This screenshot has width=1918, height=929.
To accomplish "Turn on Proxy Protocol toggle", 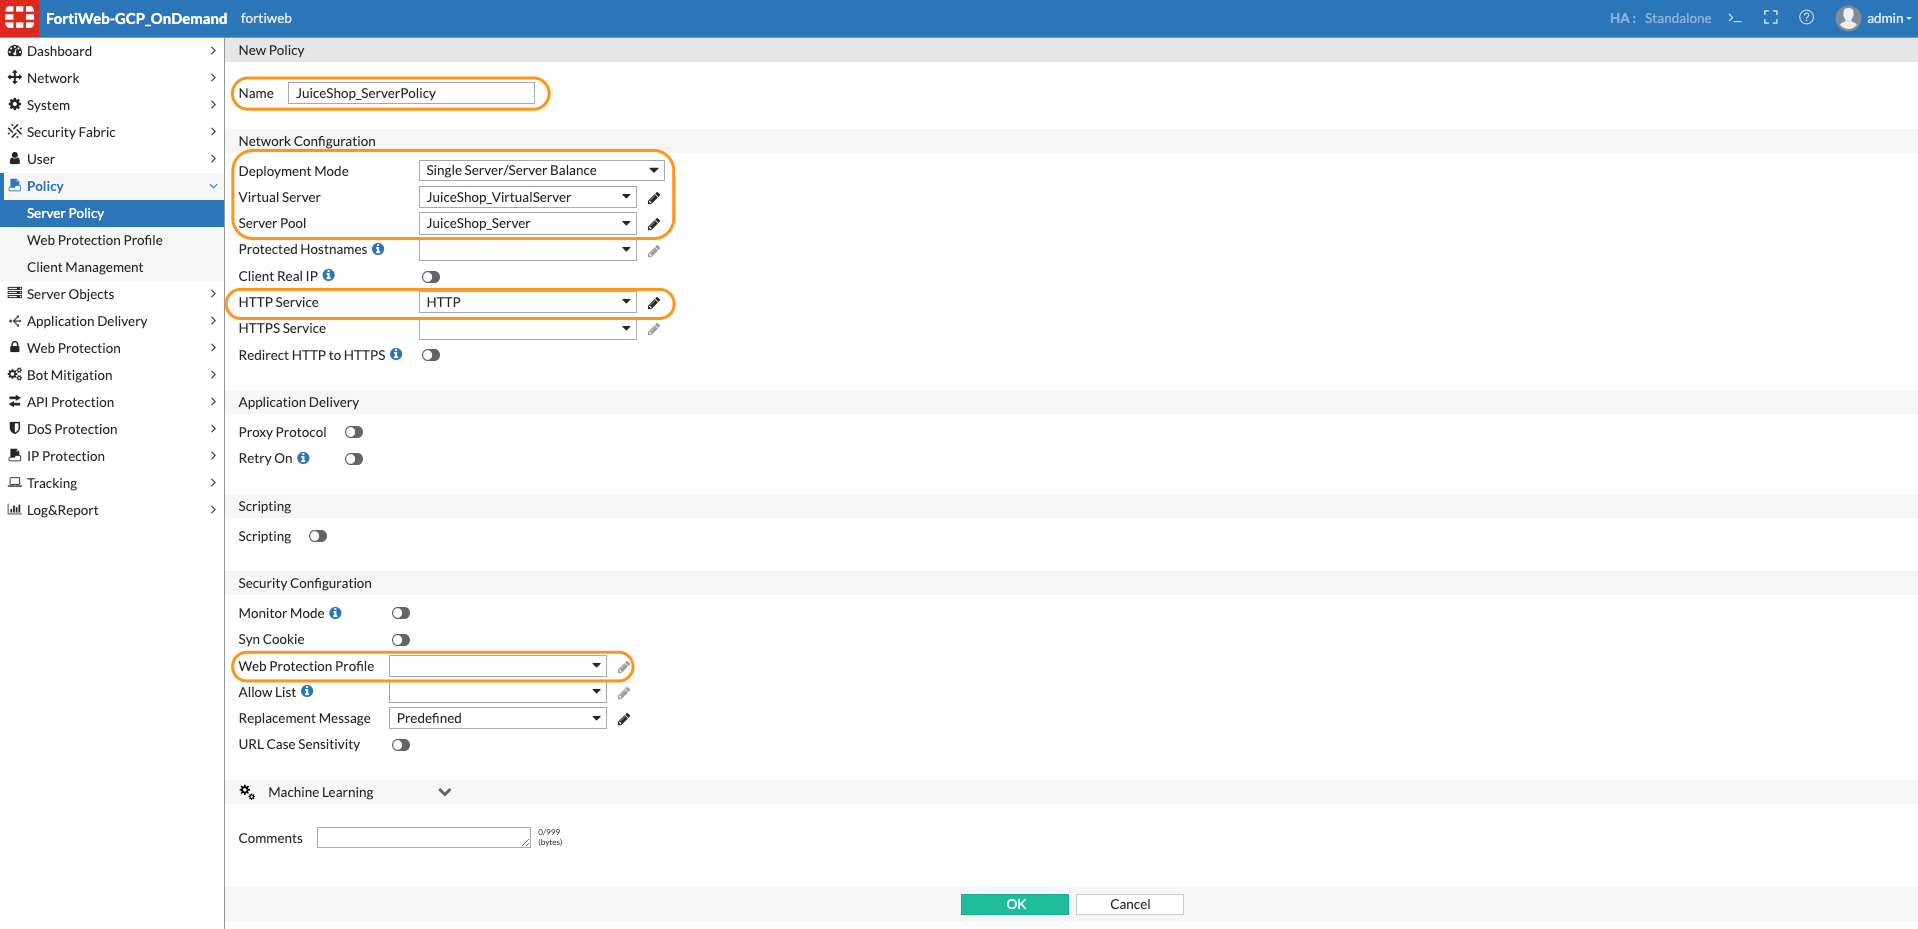I will [354, 432].
